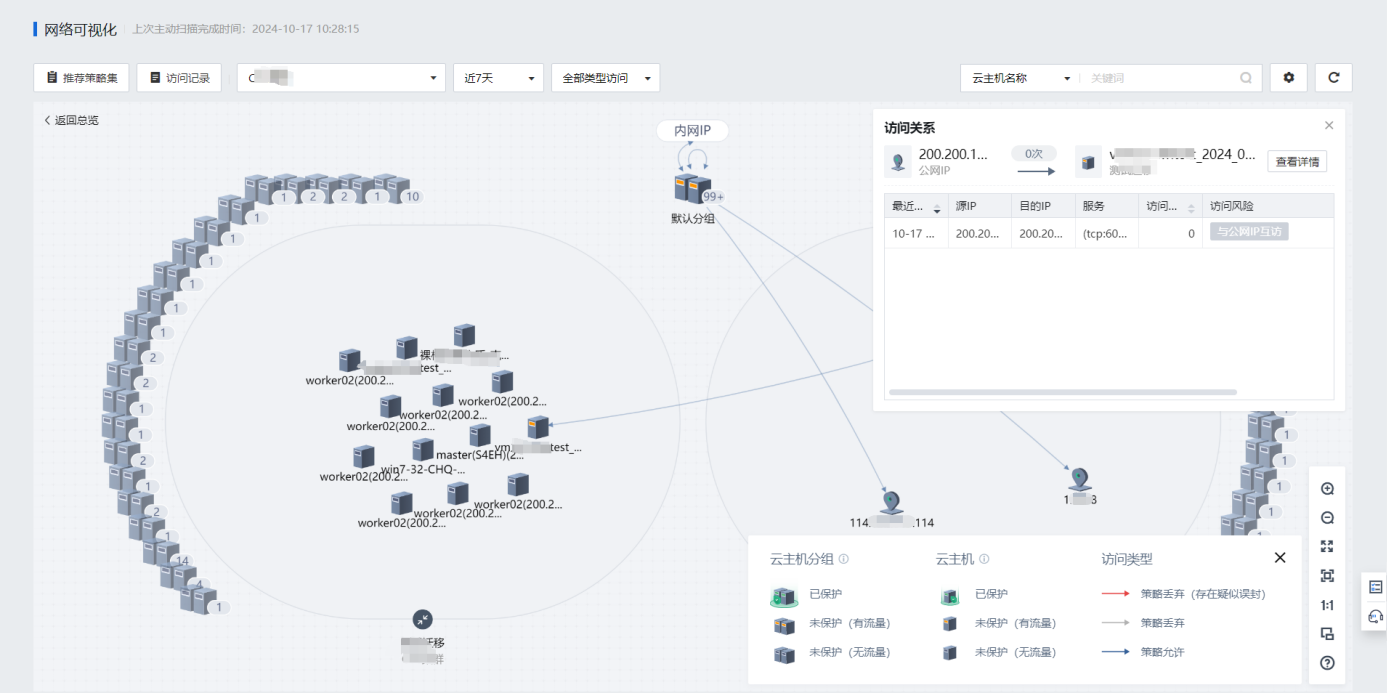This screenshot has width=1387, height=693.
Task: Zoom out on the topology canvas
Action: point(1327,518)
